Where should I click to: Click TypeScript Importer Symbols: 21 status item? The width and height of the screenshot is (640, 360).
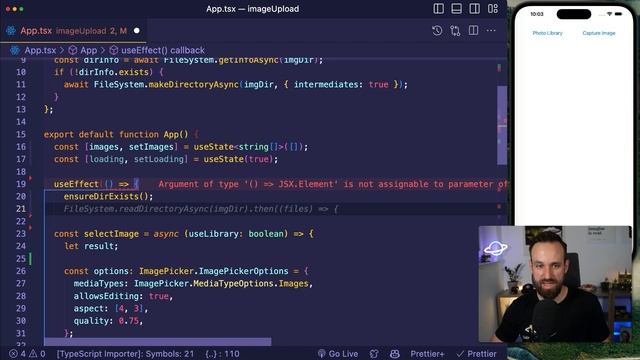[125, 354]
